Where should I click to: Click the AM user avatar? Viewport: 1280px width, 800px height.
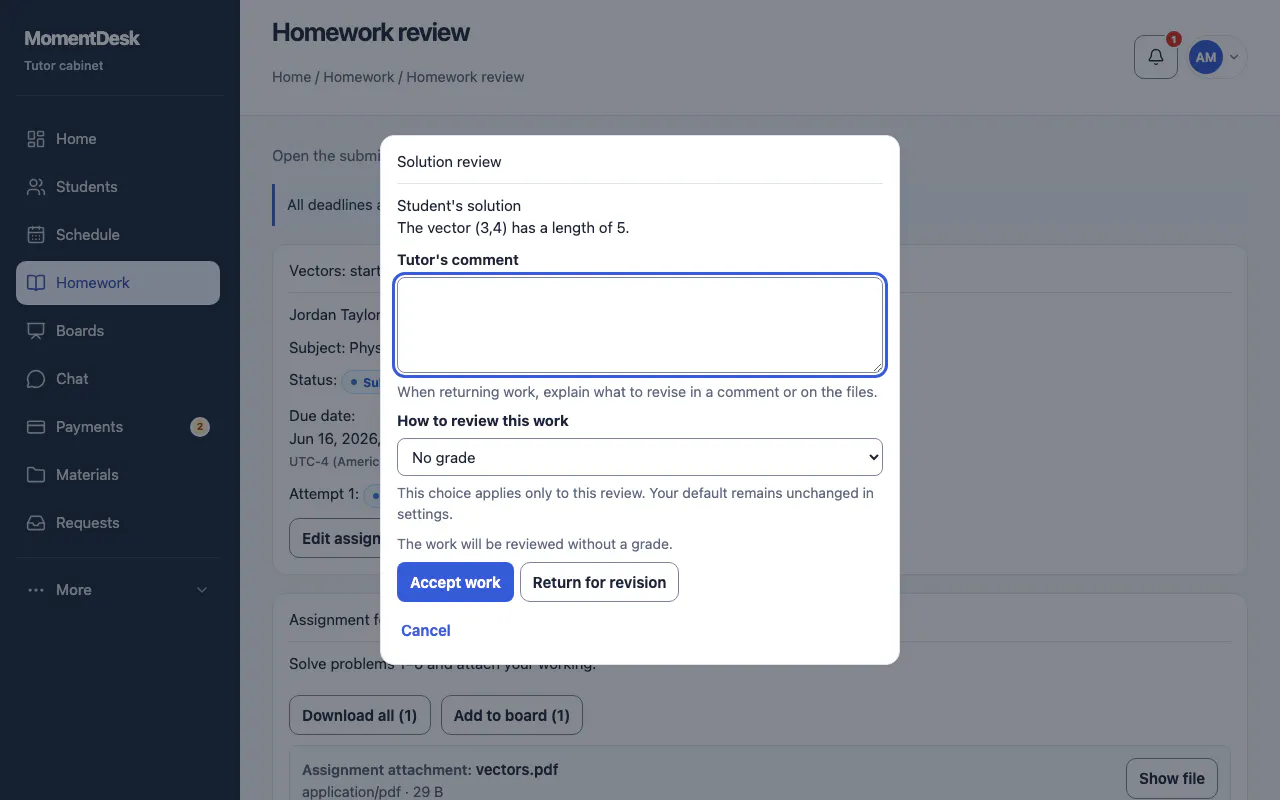1206,57
